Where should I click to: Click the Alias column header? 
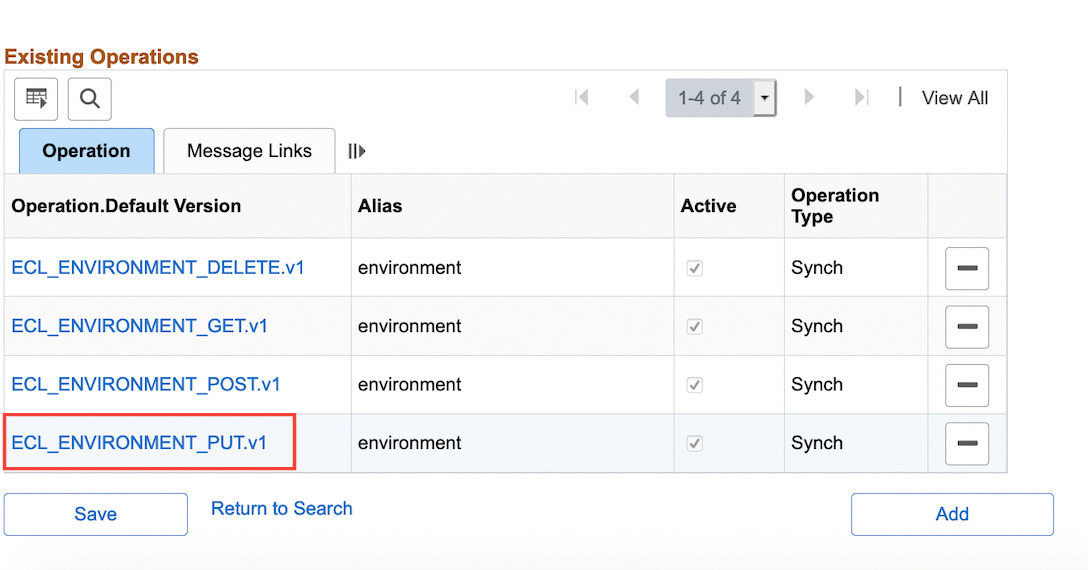click(380, 206)
